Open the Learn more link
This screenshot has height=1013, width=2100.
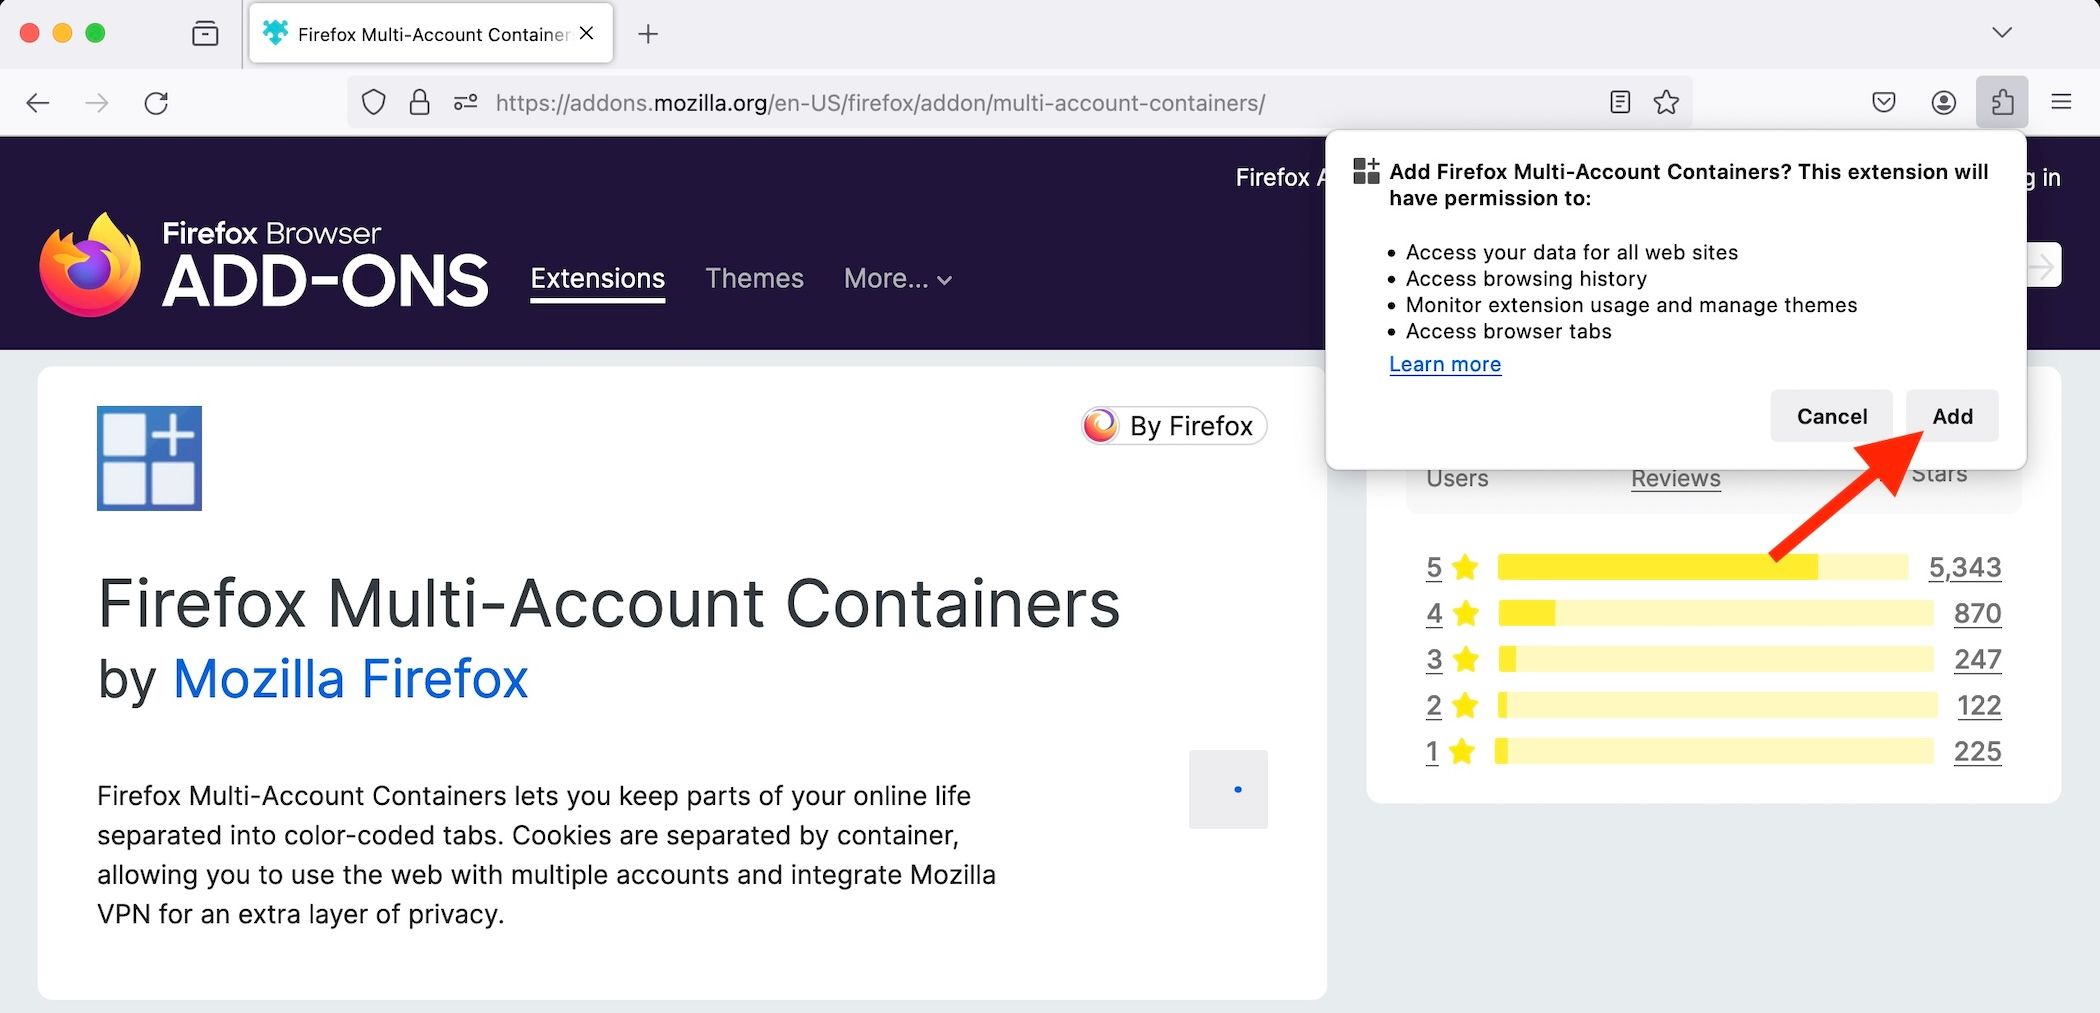coord(1444,364)
